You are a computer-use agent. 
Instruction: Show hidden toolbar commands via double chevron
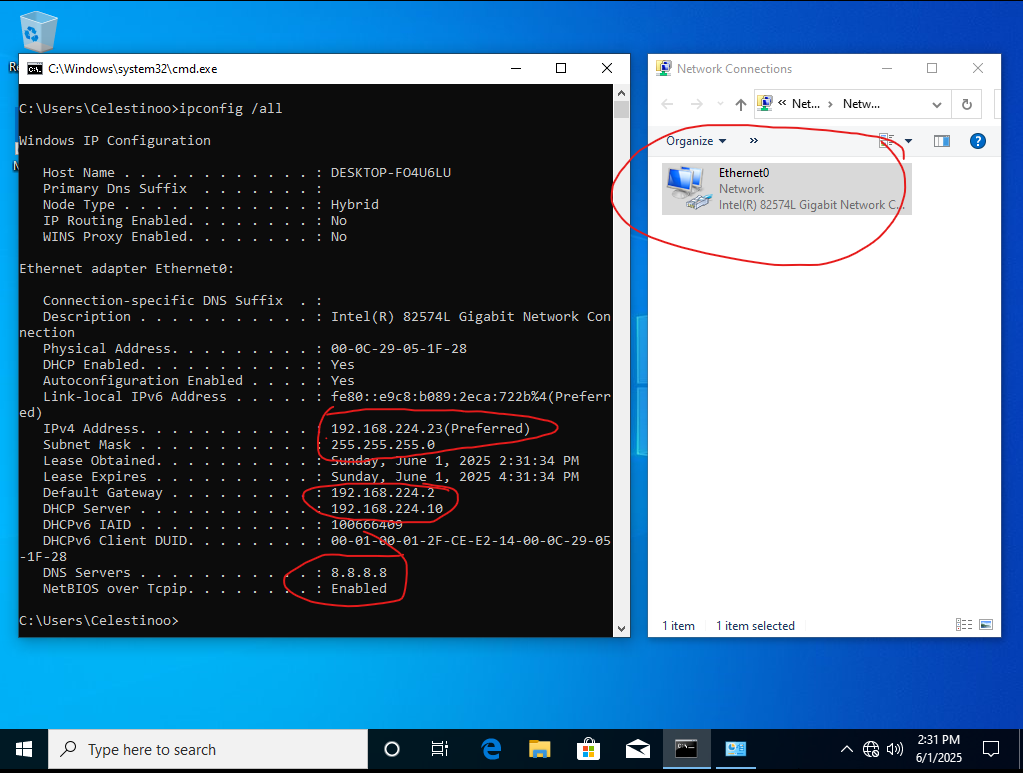[754, 141]
